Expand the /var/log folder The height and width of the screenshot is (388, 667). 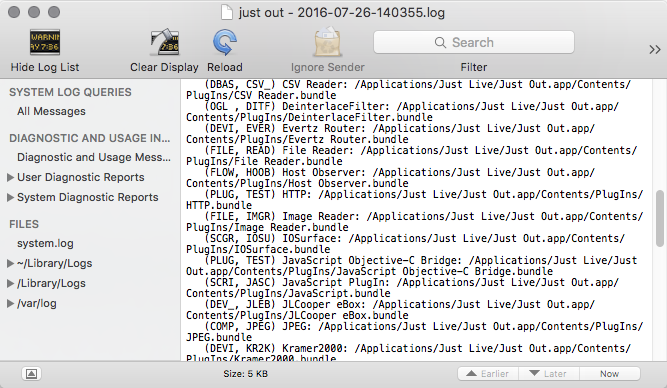coord(11,303)
